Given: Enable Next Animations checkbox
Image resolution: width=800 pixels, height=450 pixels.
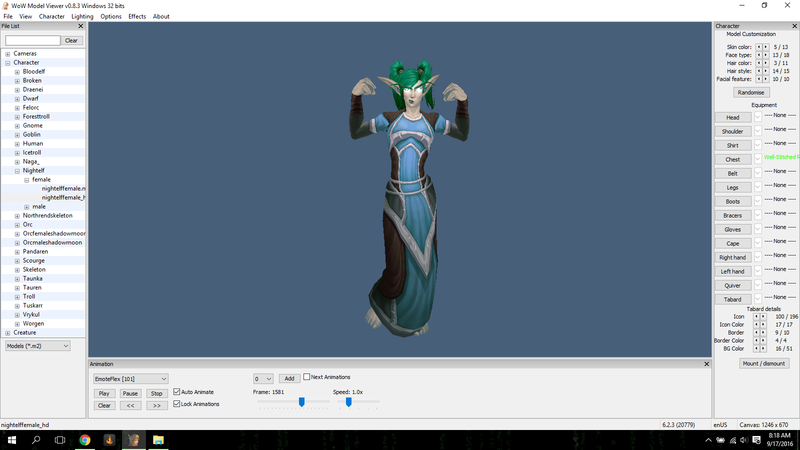Looking at the screenshot, I should coord(307,377).
